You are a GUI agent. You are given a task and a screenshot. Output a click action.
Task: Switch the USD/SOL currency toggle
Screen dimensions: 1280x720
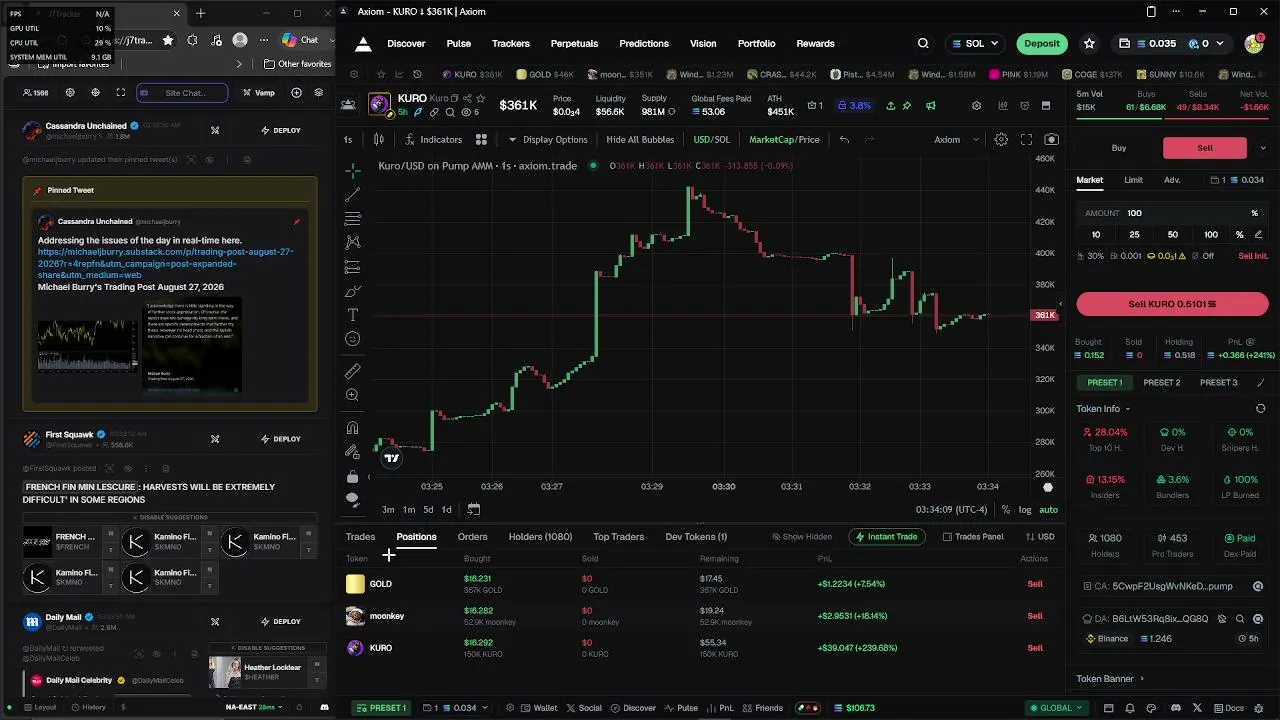(x=712, y=140)
